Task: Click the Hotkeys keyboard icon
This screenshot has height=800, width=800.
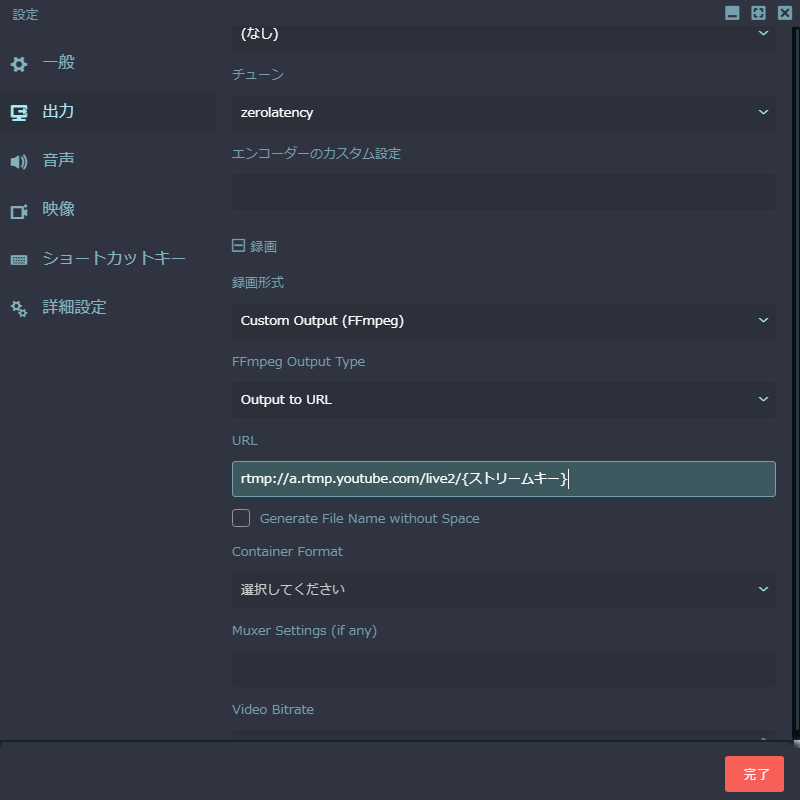Action: point(19,260)
